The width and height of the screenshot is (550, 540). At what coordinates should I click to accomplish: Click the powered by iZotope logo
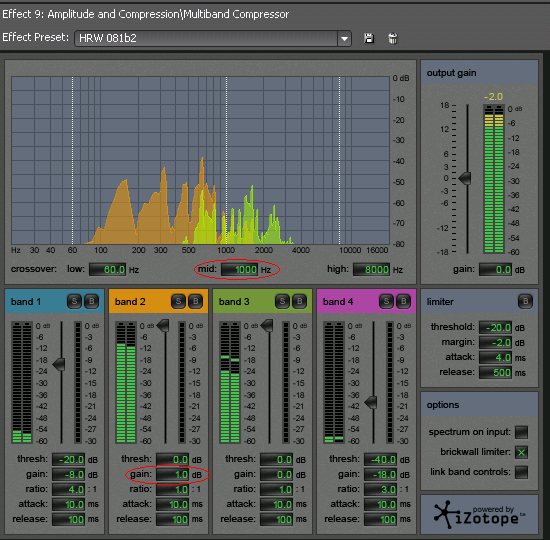tap(479, 514)
